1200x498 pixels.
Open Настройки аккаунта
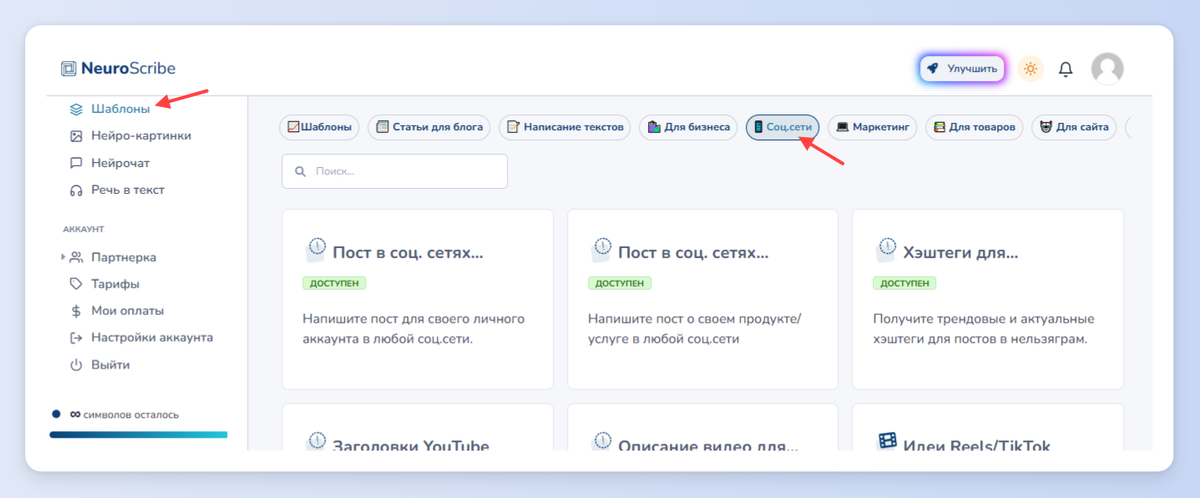click(152, 338)
